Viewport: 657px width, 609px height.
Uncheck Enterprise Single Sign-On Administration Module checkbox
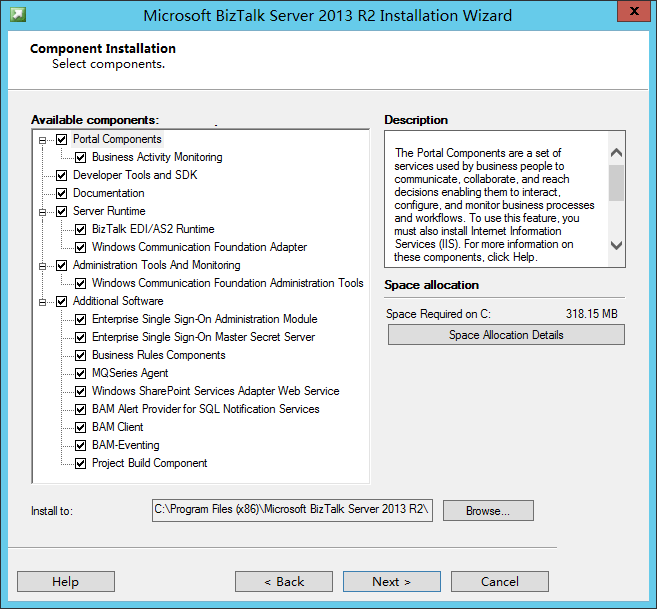[80, 319]
